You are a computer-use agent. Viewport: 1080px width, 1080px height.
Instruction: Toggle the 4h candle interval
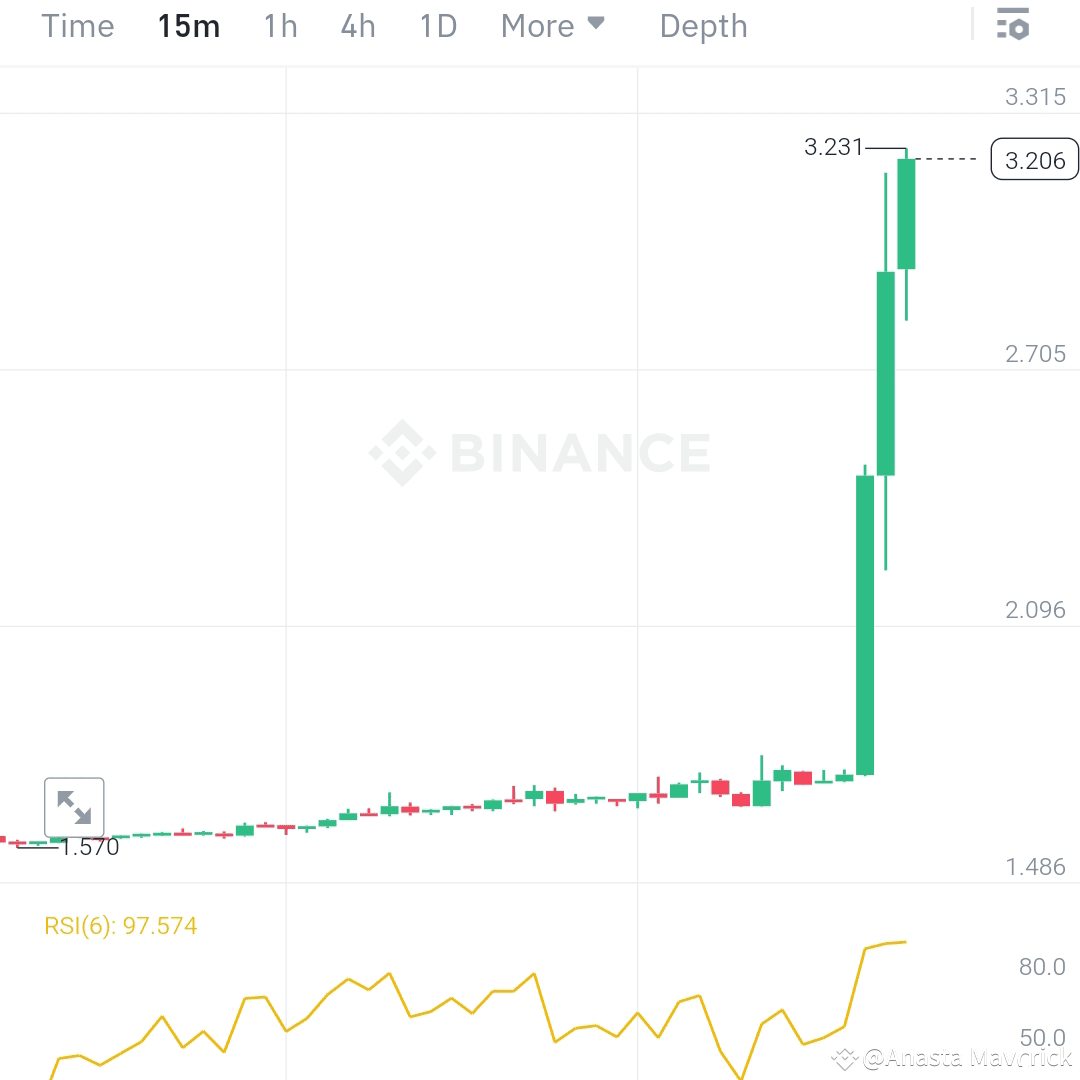[357, 26]
